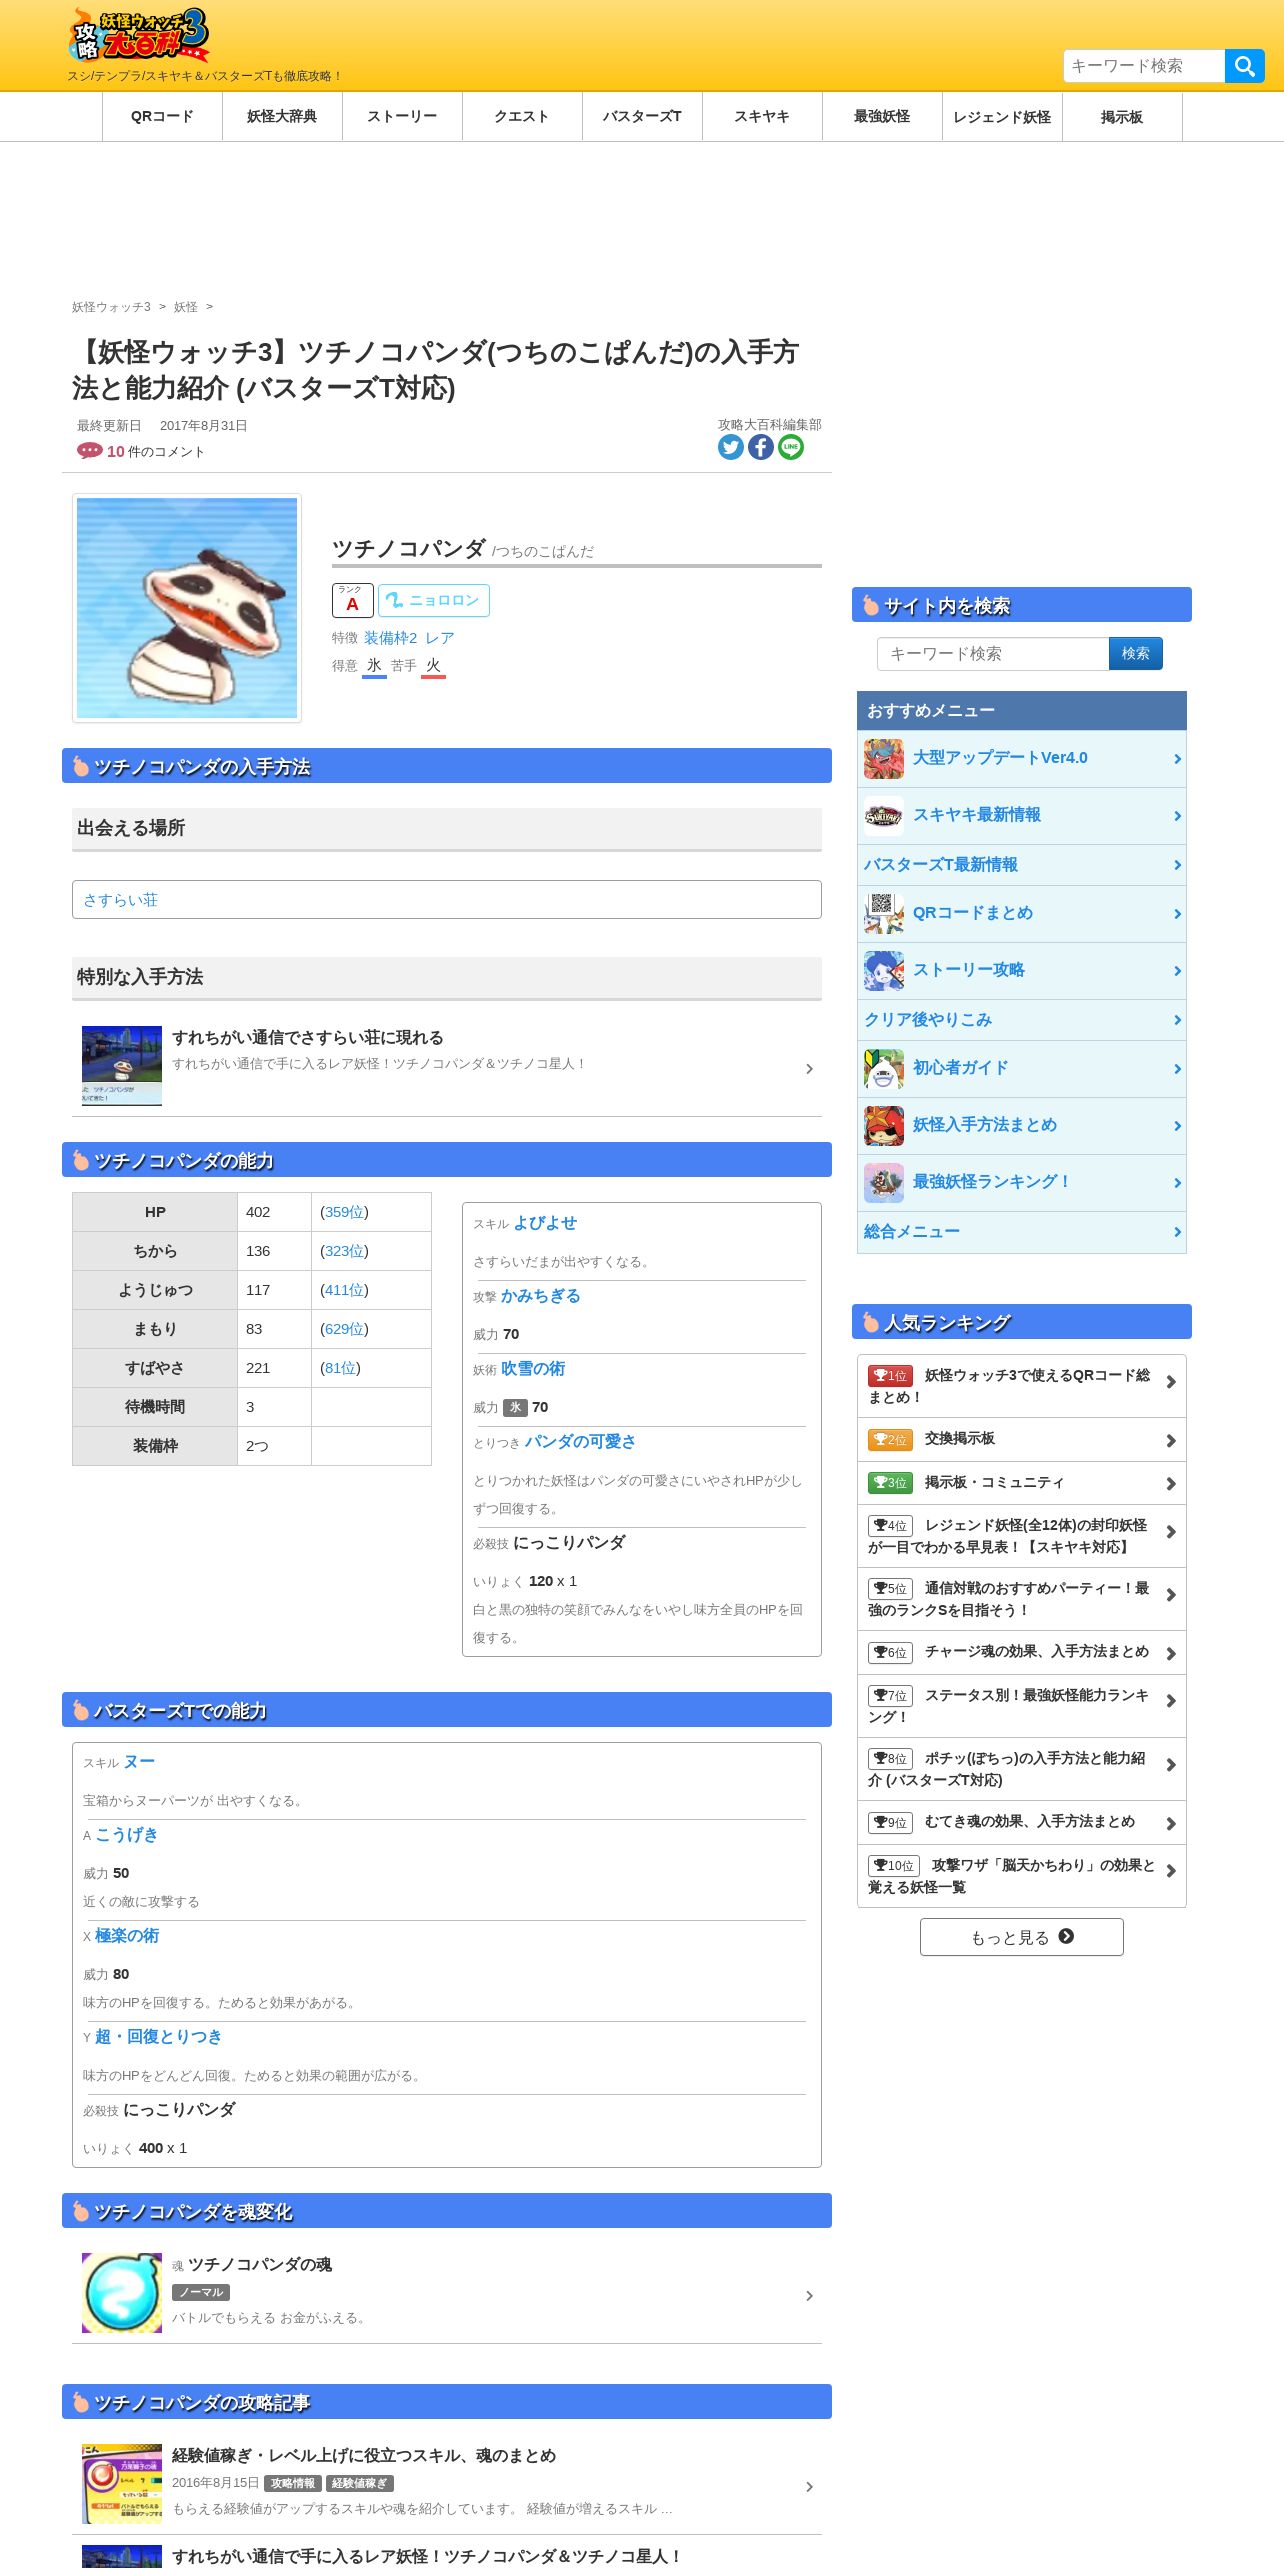The width and height of the screenshot is (1284, 2568).
Task: Click the もっと見る button
Action: click(x=1022, y=1937)
